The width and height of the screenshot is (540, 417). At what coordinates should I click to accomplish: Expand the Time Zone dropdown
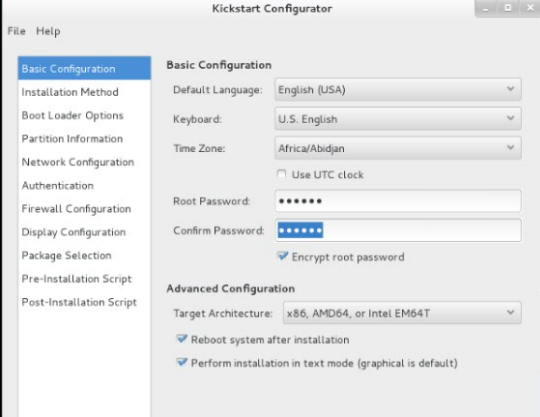tap(398, 148)
